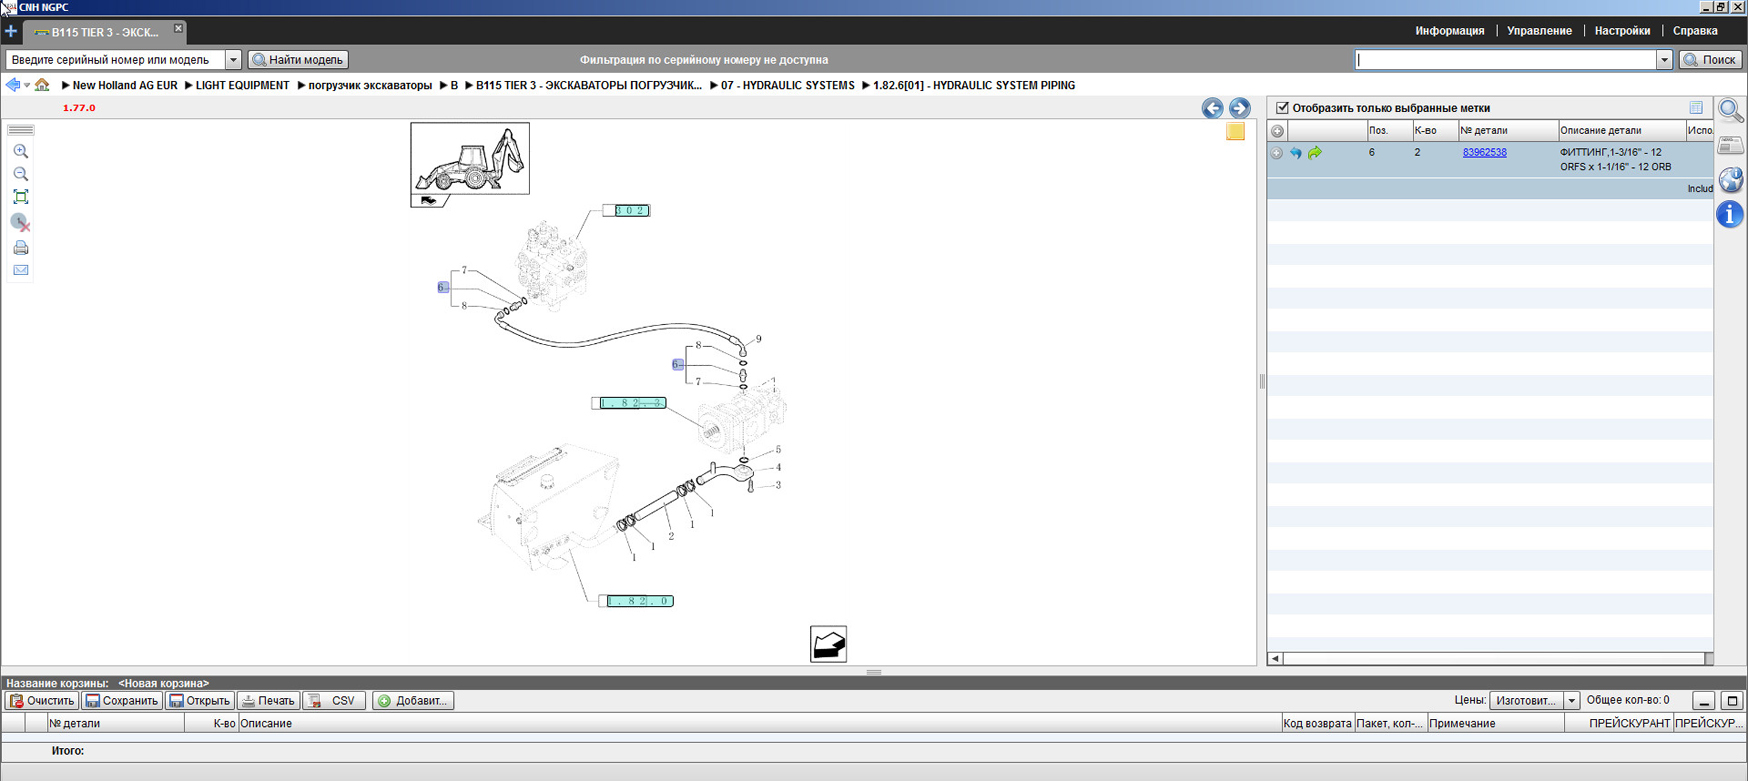The image size is (1748, 781).
Task: Click the green forward arrow in part row
Action: coord(1315,153)
